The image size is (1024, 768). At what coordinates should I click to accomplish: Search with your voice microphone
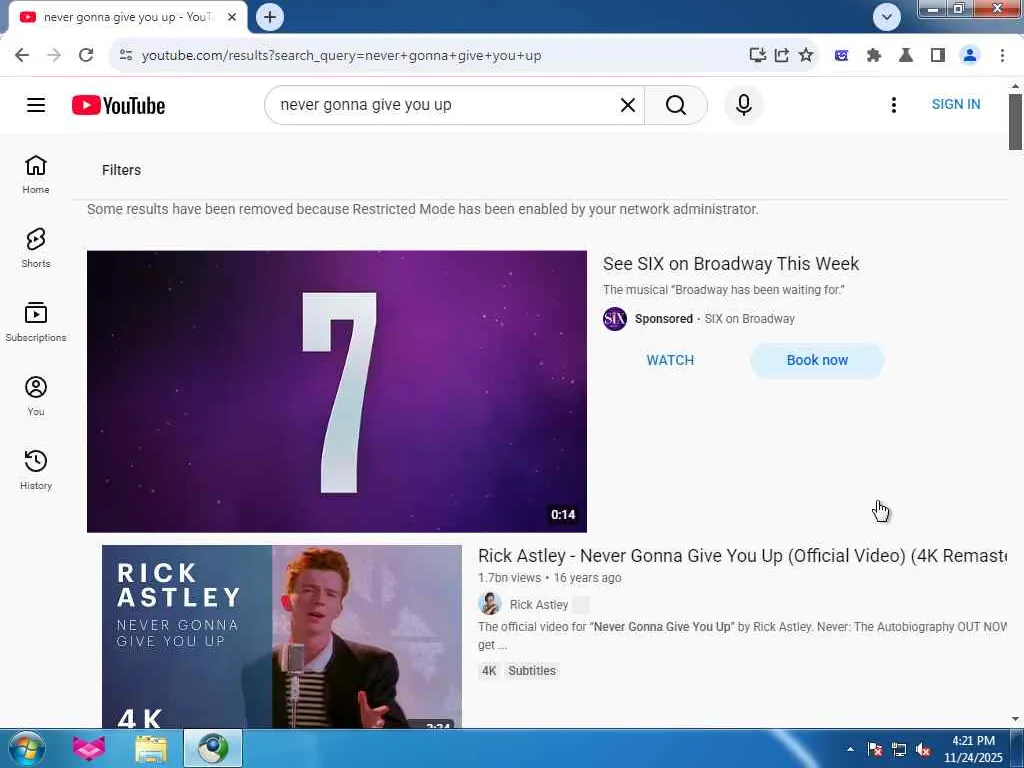pyautogui.click(x=744, y=104)
